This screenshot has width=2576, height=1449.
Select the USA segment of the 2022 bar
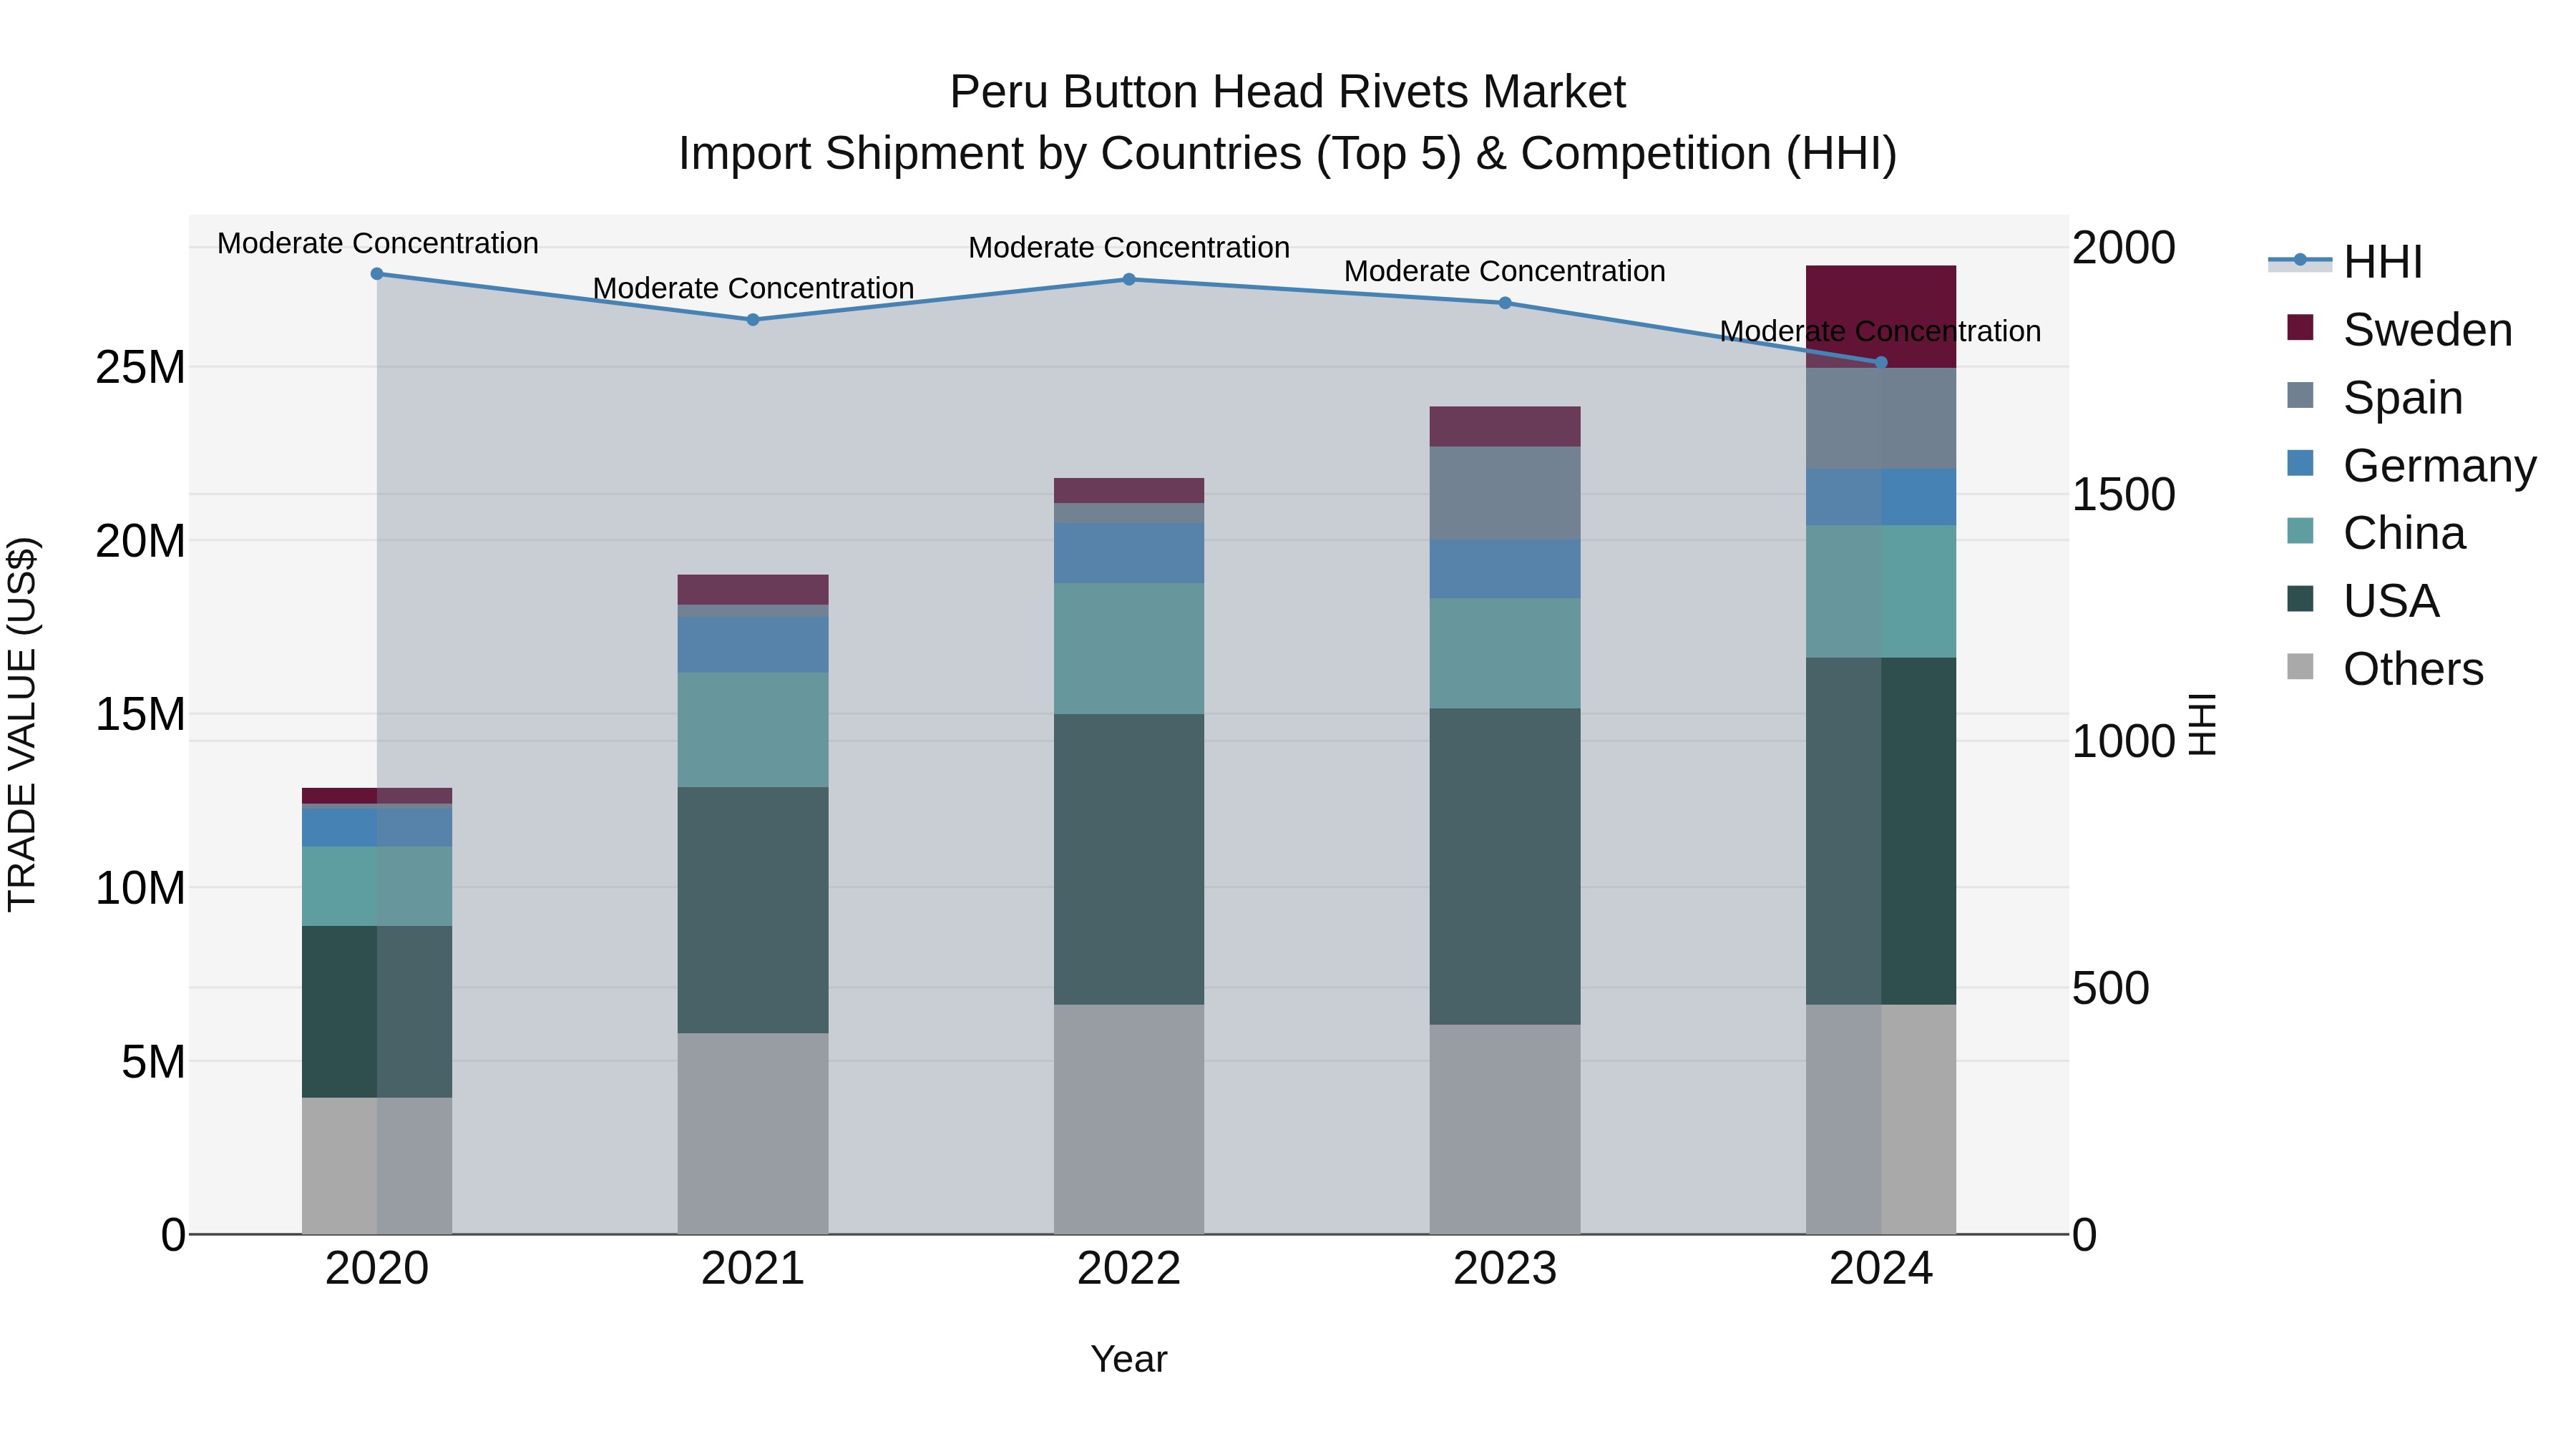pyautogui.click(x=1129, y=859)
